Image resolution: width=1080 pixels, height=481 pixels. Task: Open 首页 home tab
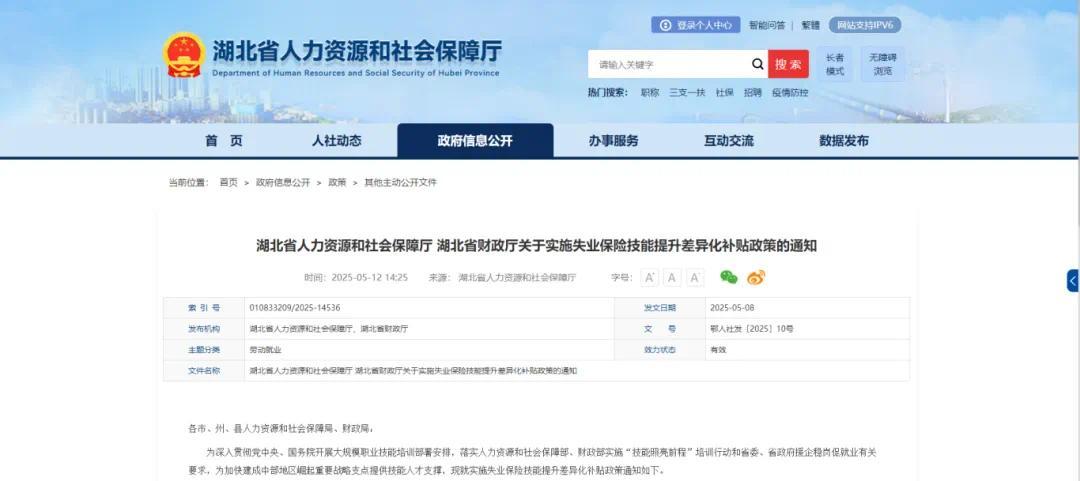tap(224, 141)
